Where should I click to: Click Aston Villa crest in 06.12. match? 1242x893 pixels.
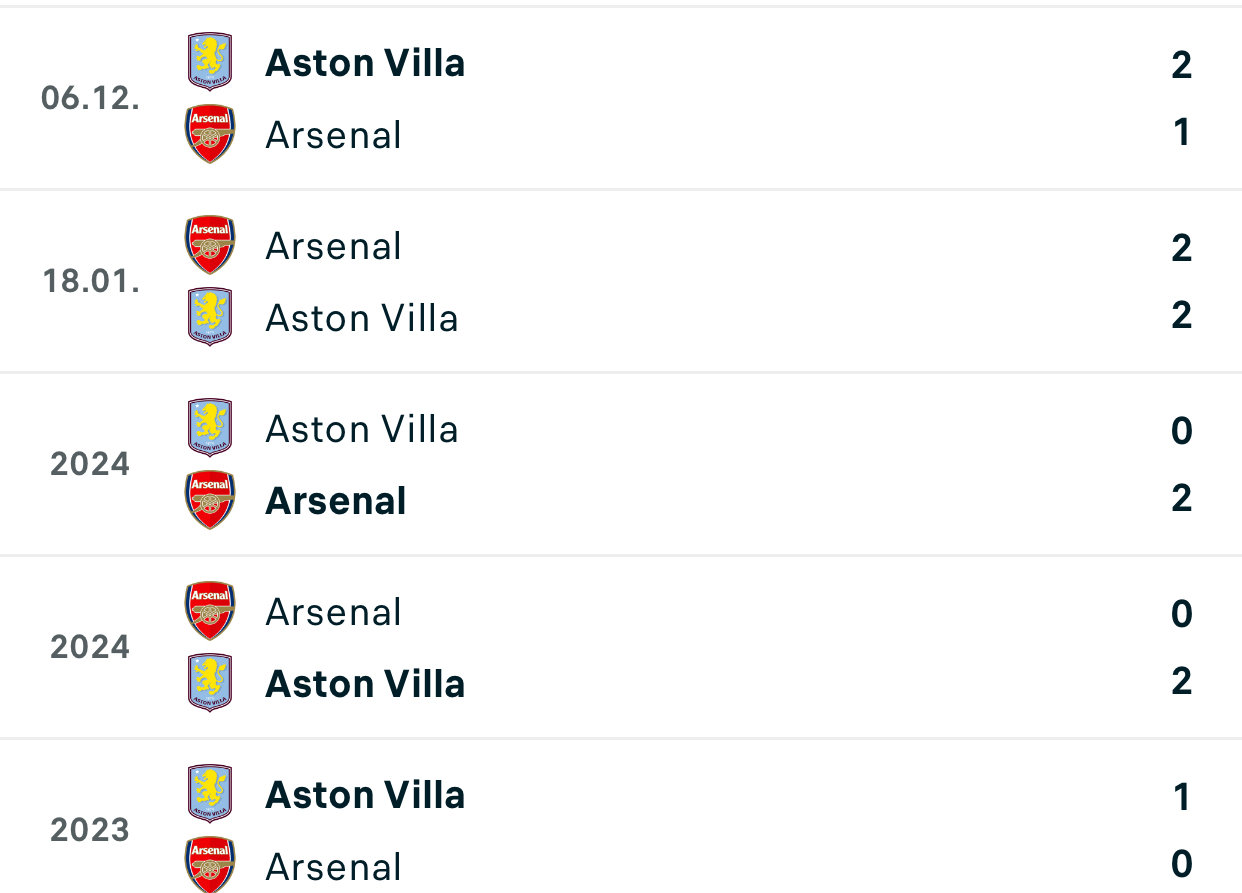point(210,62)
